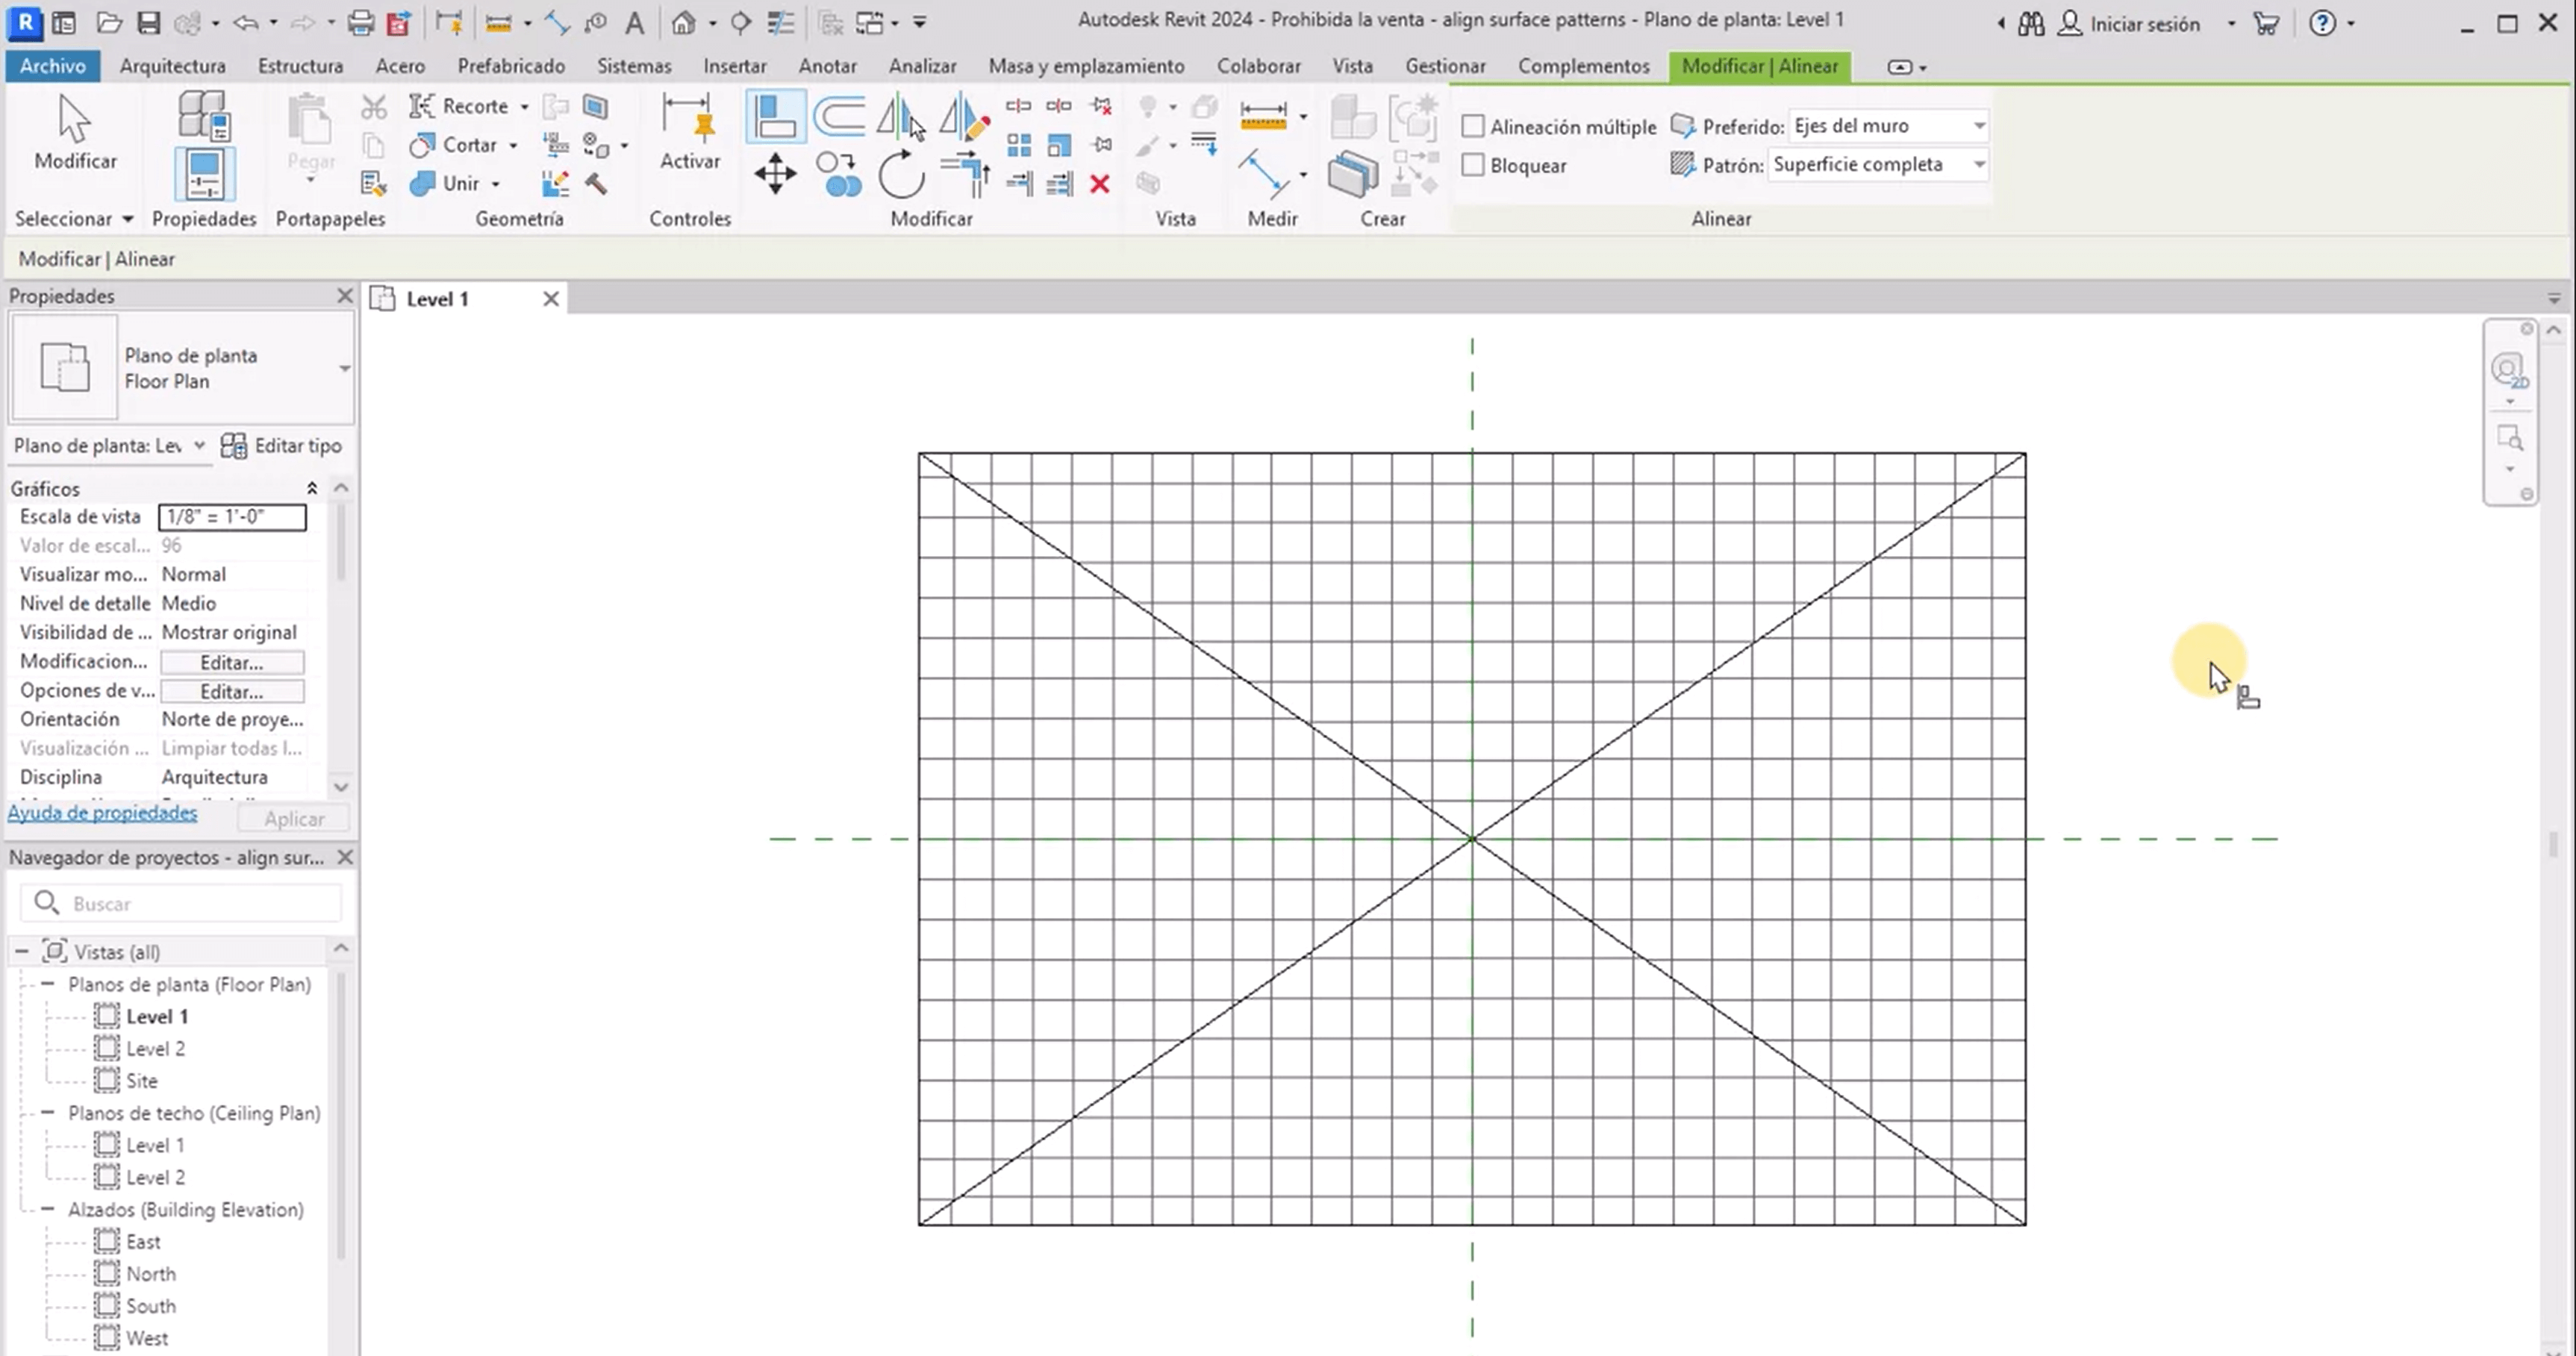Open the type selector dropdown for Plano de planta
This screenshot has height=1356, width=2576.
coord(344,368)
